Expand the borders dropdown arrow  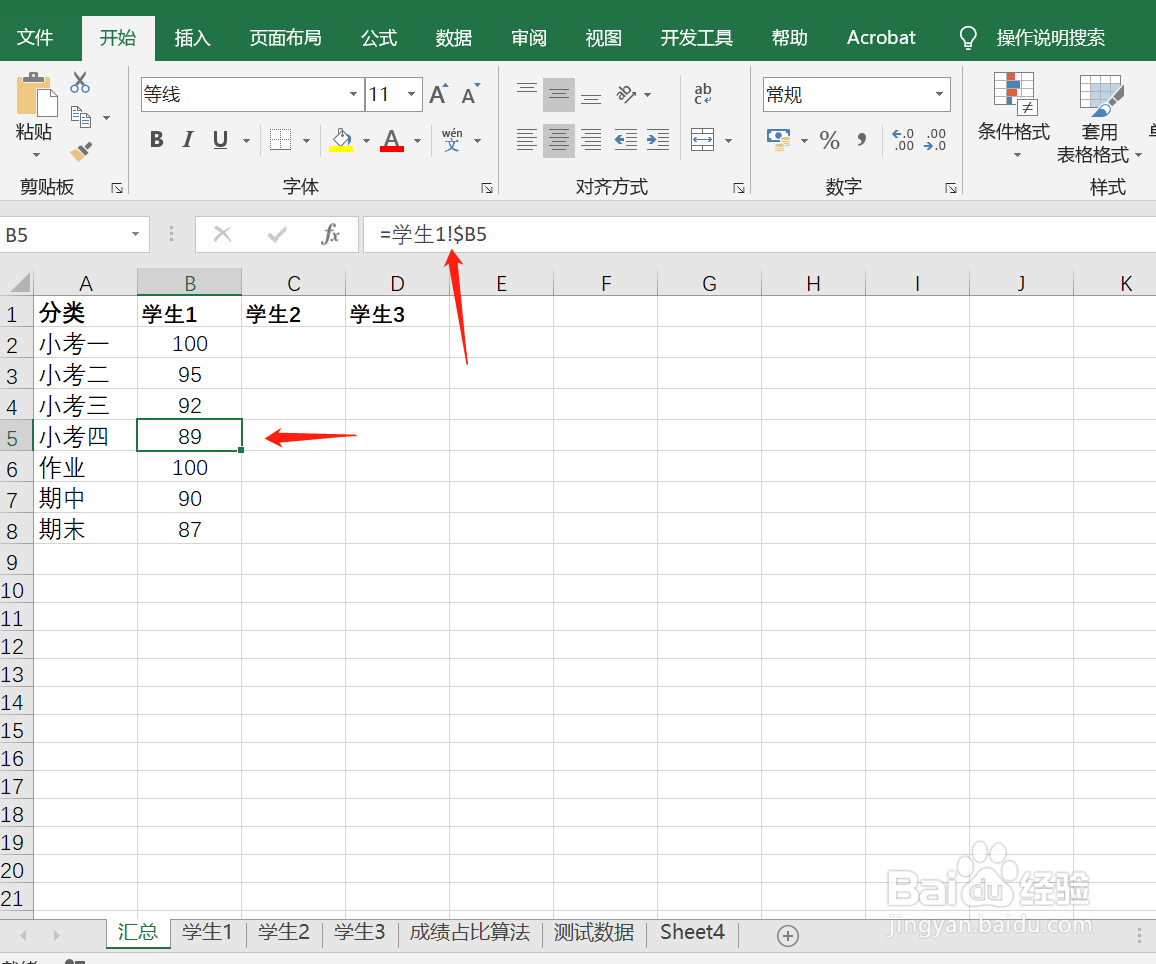click(x=304, y=141)
